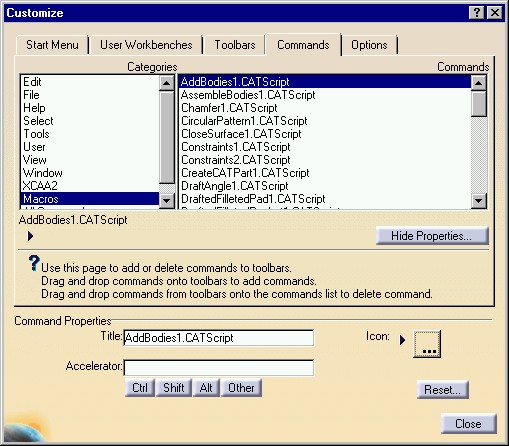The width and height of the screenshot is (509, 446).
Task: Click Commands list scroll down arrow
Action: (479, 201)
